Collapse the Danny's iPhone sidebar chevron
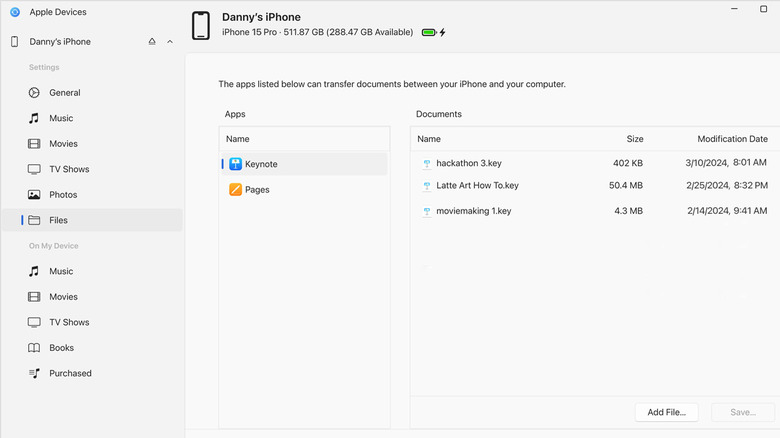 [x=170, y=42]
